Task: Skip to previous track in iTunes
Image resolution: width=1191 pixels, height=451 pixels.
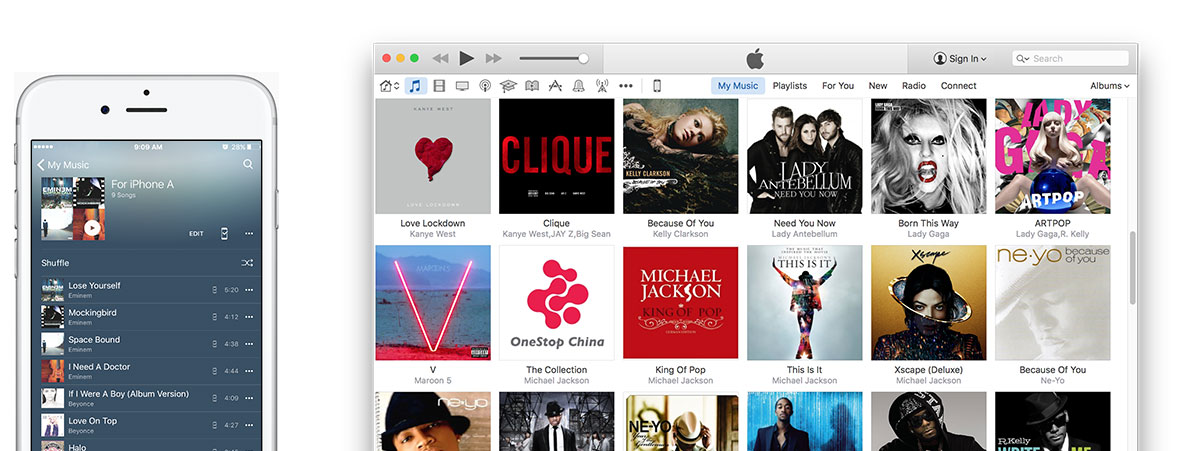Action: coord(440,58)
